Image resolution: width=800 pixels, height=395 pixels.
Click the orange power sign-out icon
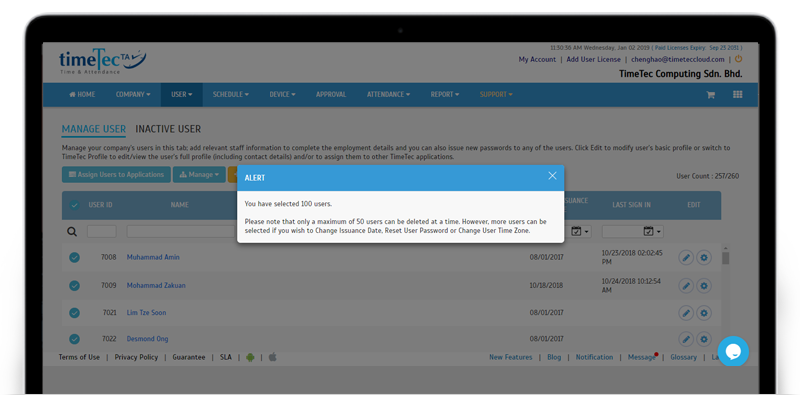[x=738, y=59]
